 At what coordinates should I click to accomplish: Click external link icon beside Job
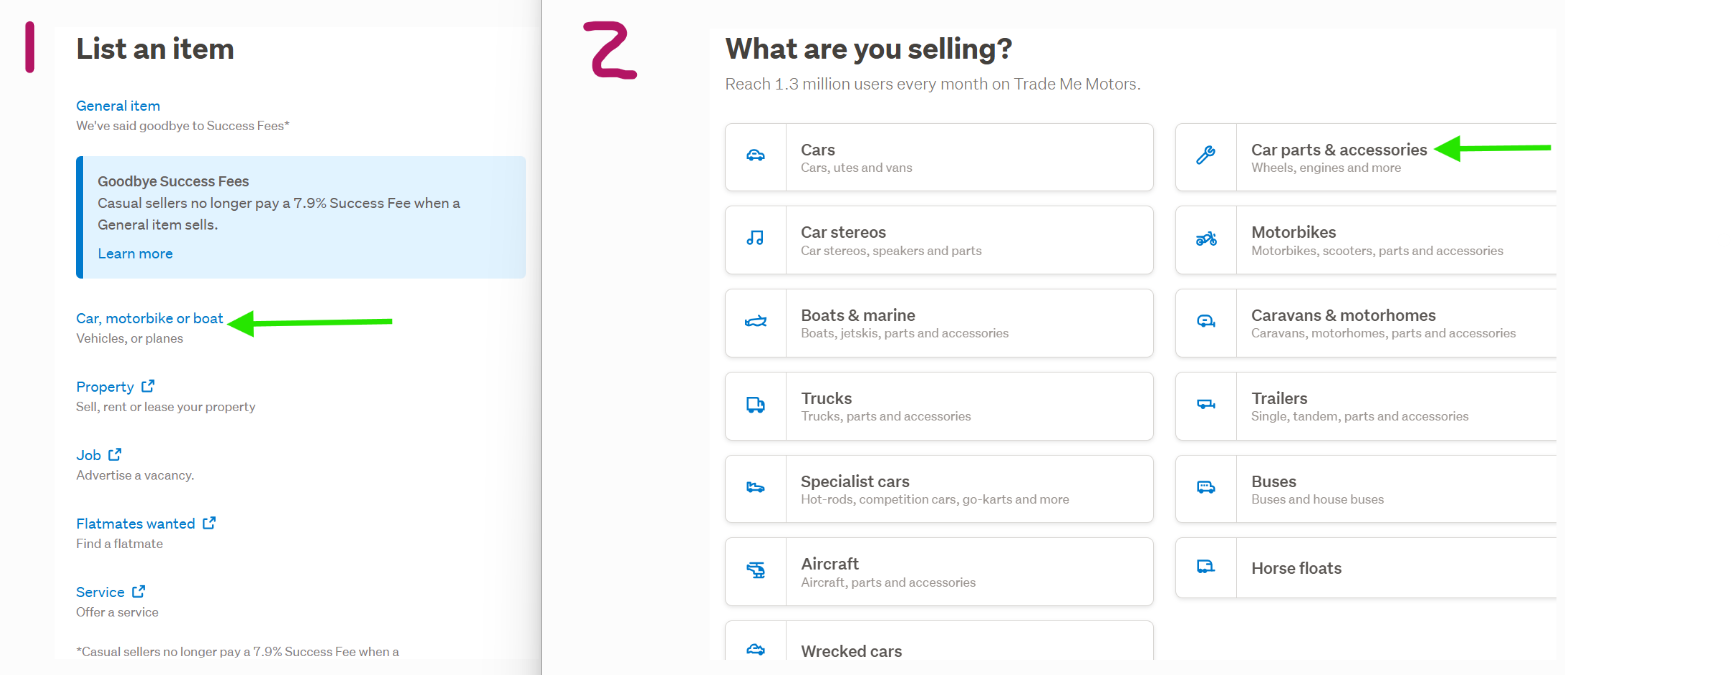tap(115, 454)
